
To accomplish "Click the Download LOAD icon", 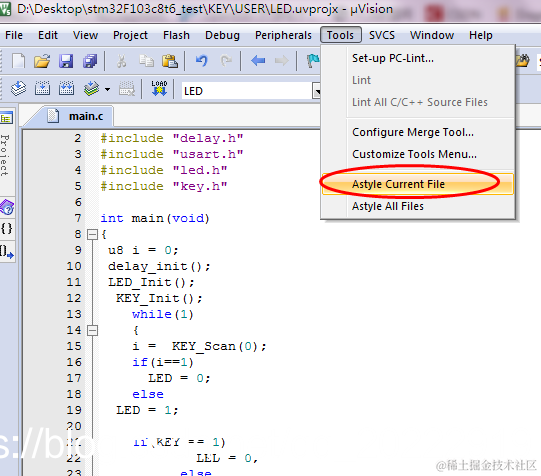I will point(159,88).
